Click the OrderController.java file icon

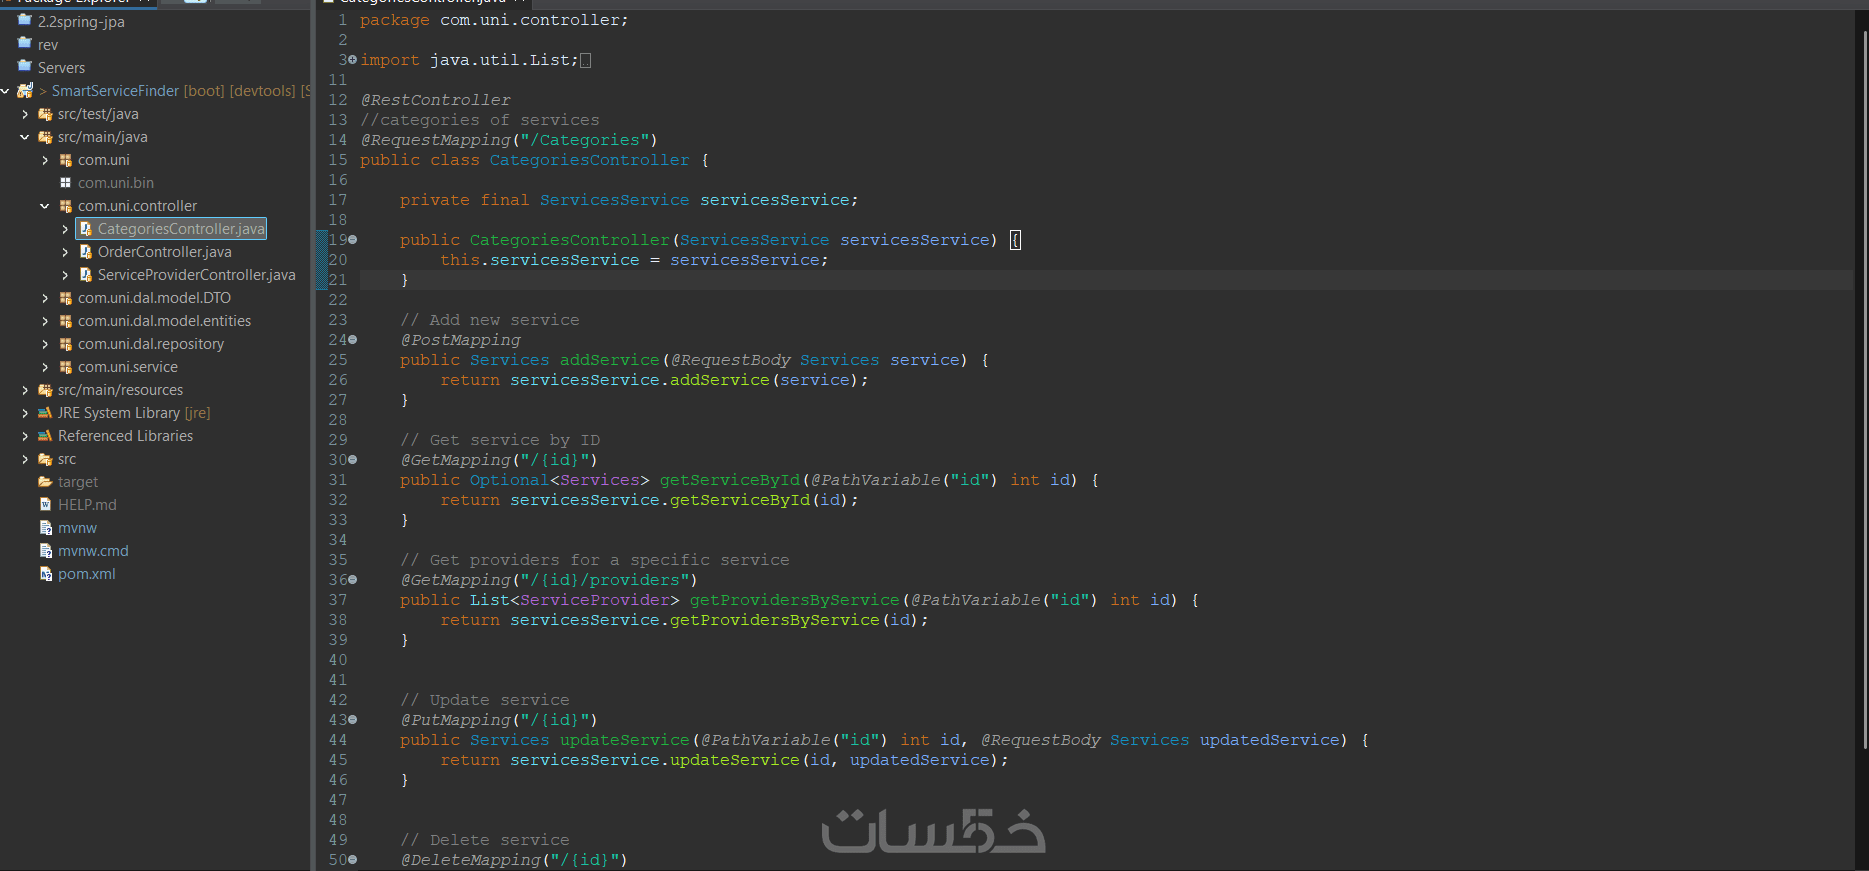click(85, 252)
